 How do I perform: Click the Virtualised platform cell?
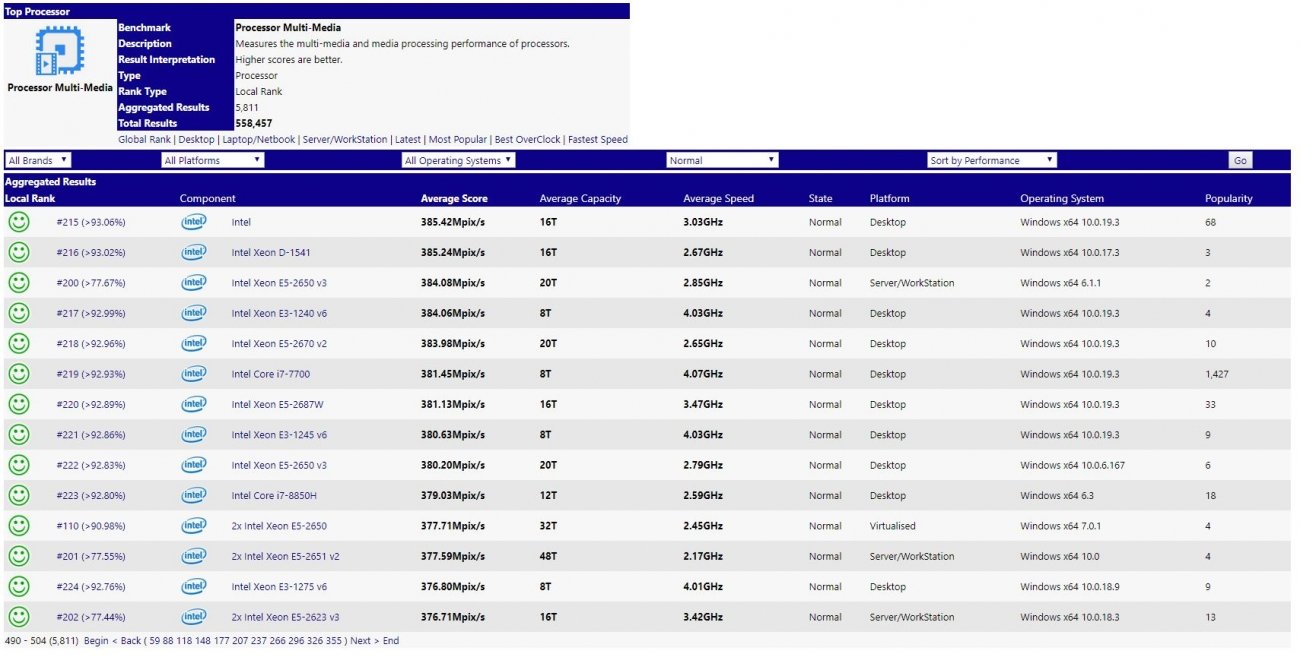tap(893, 526)
